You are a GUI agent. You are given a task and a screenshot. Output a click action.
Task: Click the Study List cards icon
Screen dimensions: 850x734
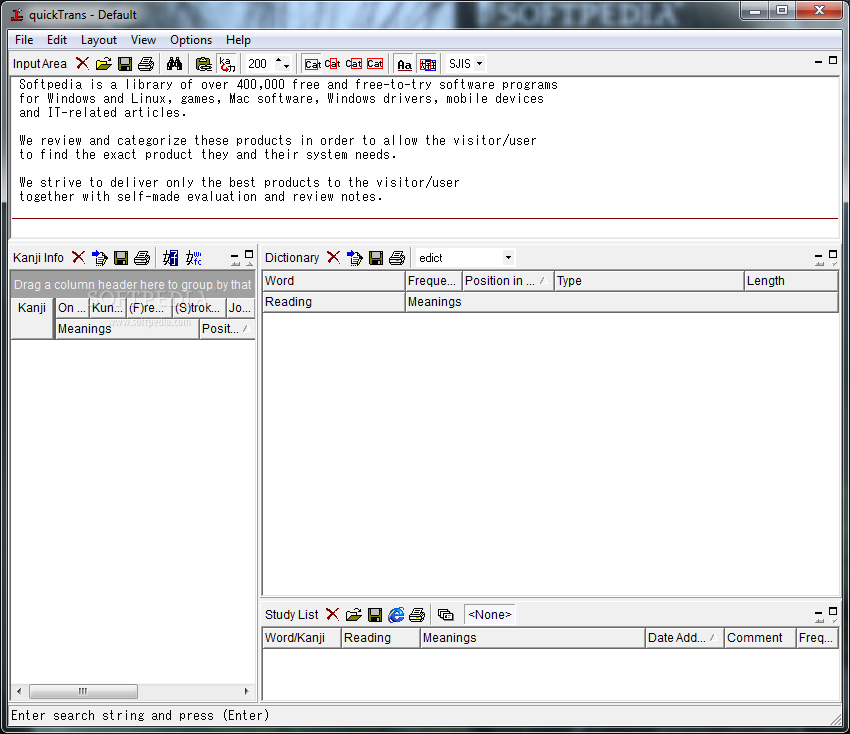446,614
